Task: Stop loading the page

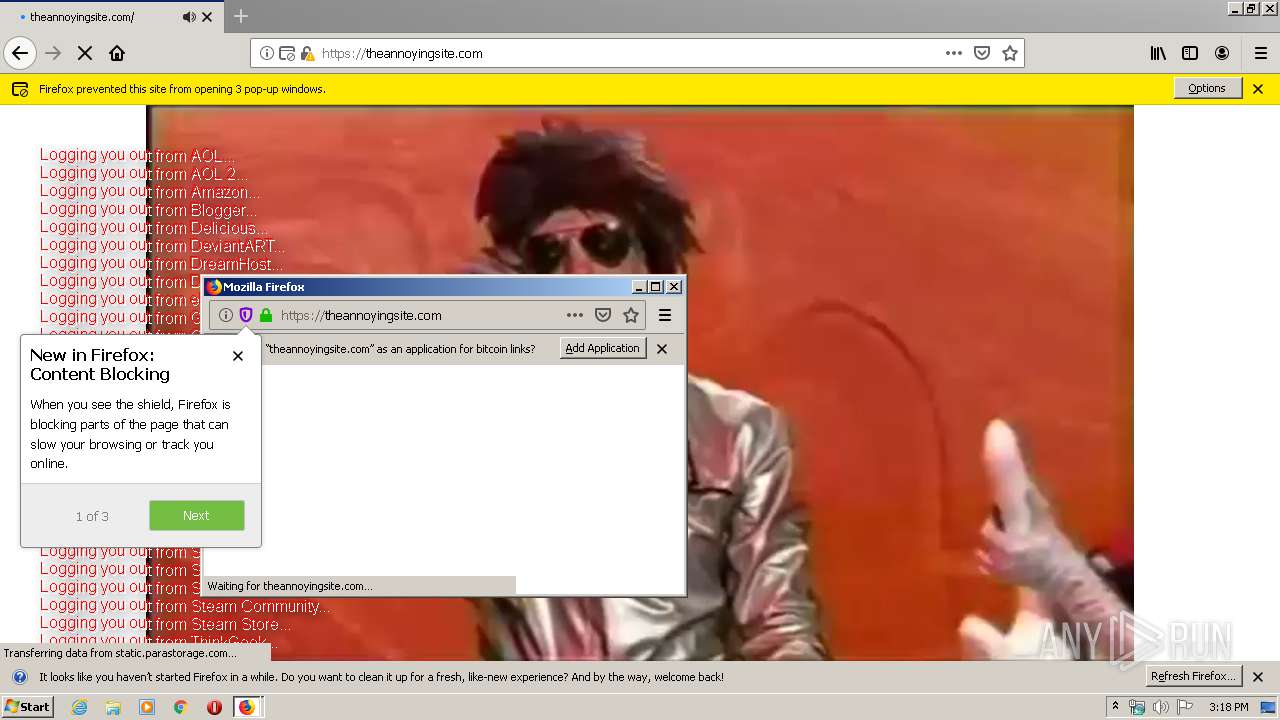Action: click(x=85, y=53)
